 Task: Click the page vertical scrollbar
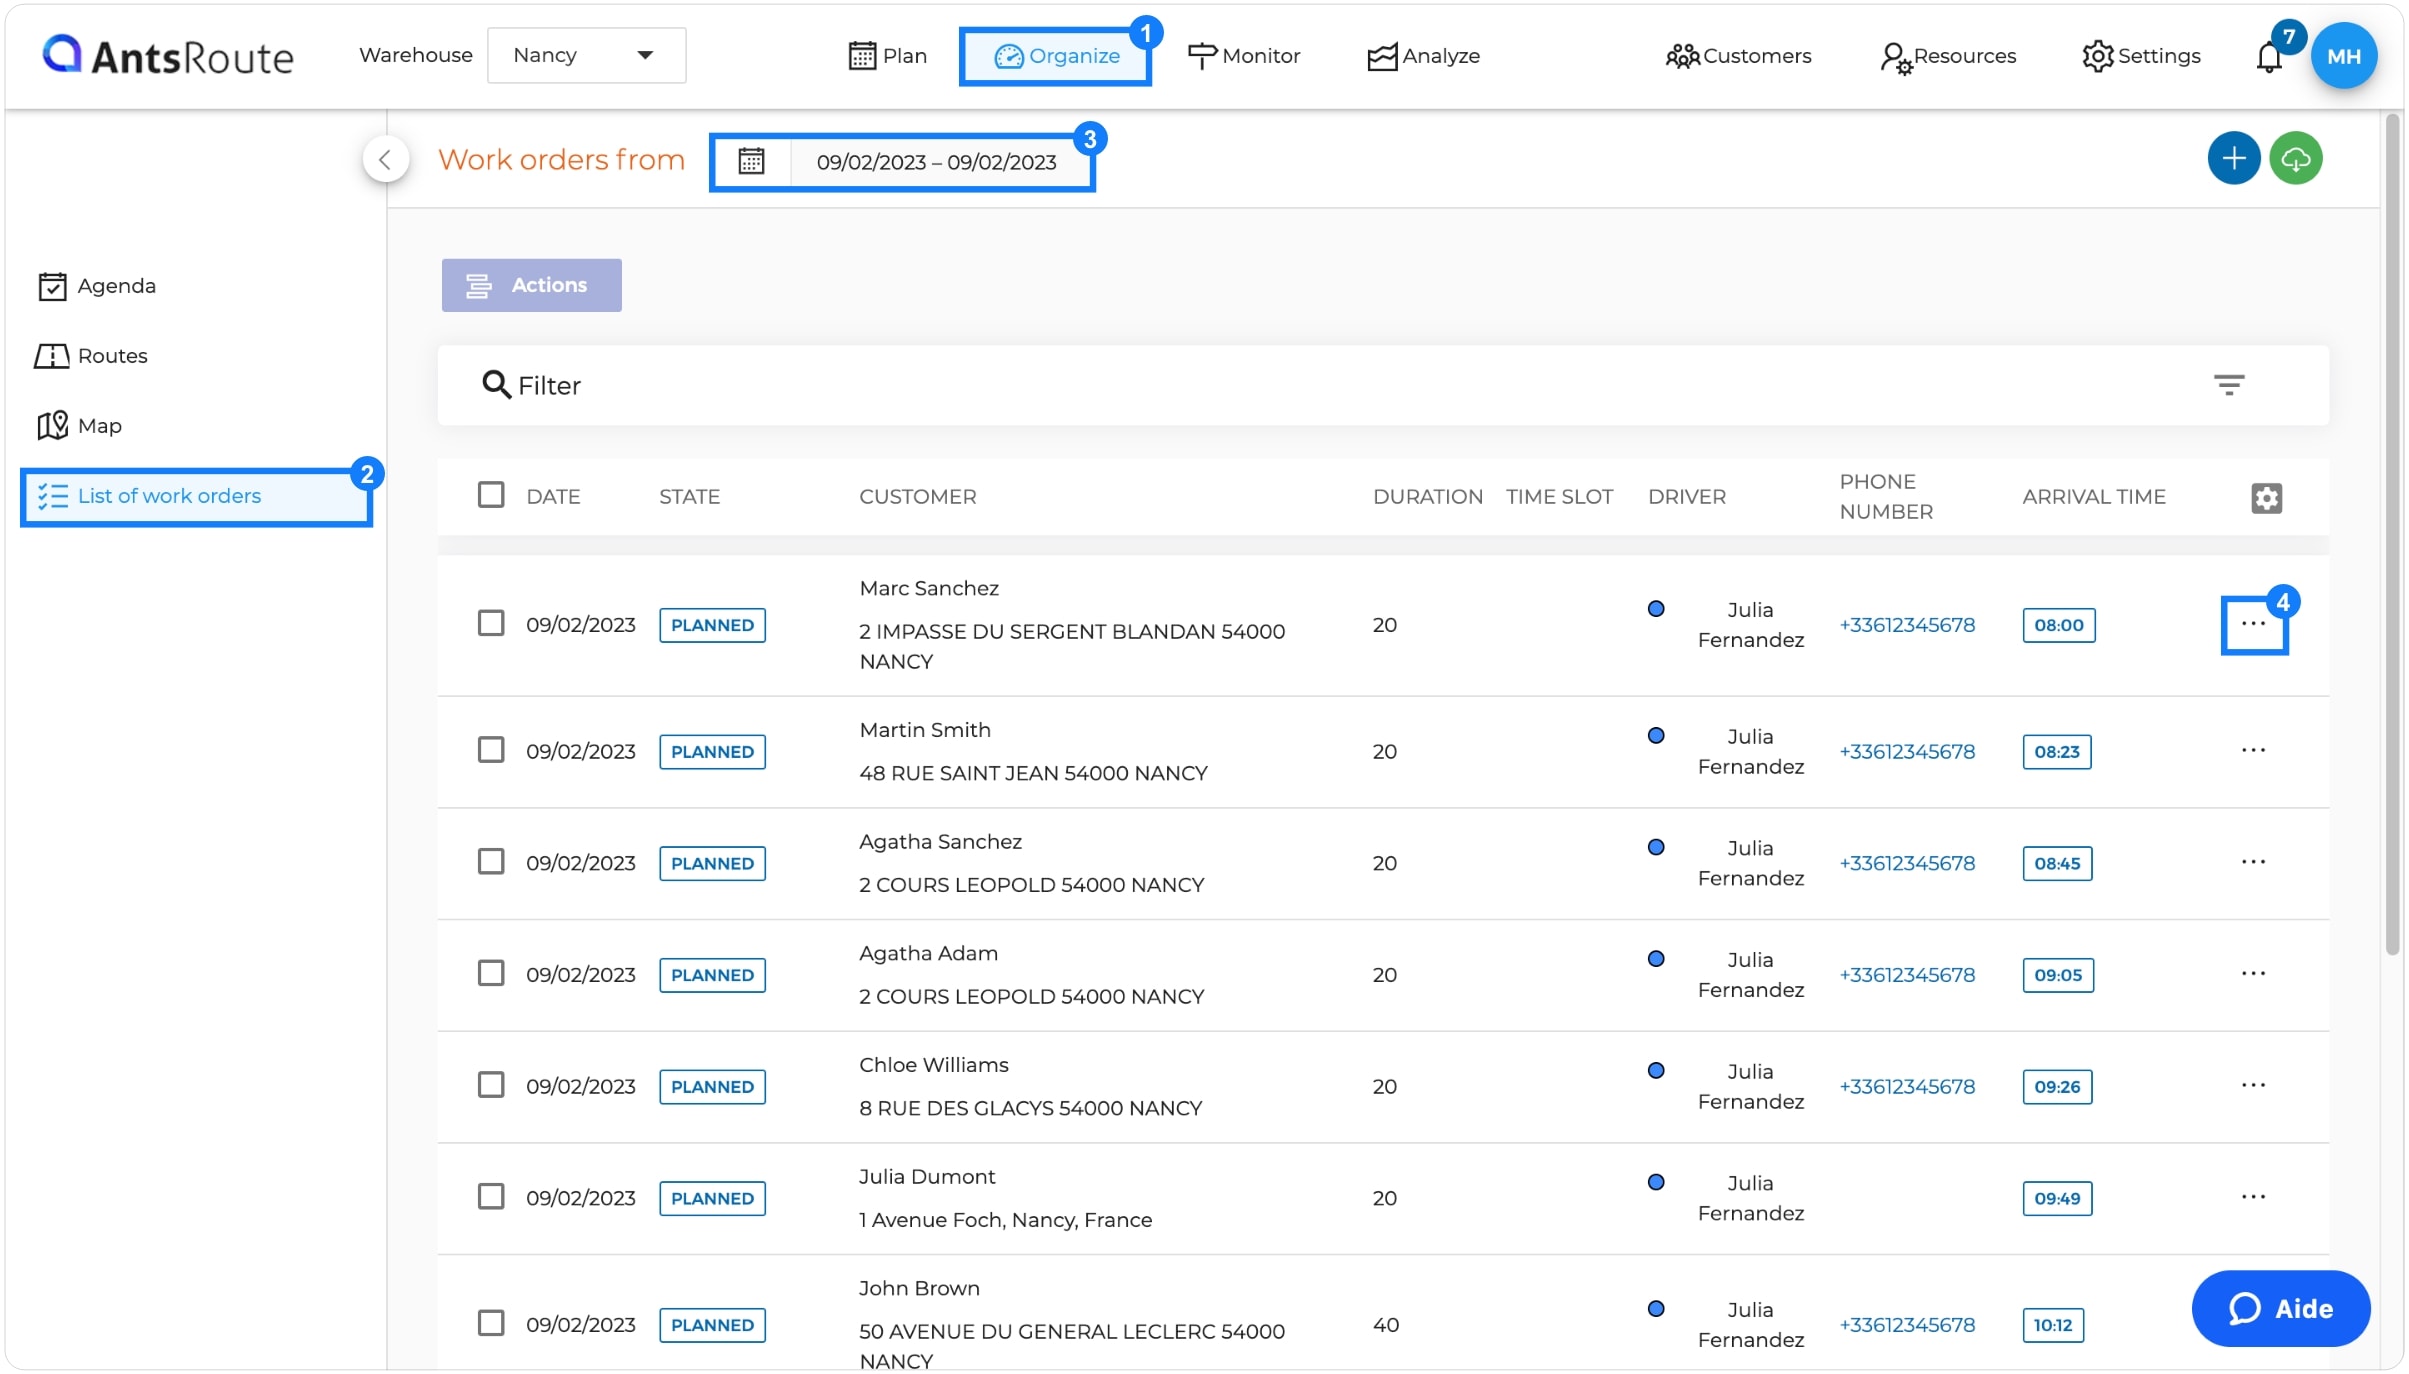[x=2392, y=535]
